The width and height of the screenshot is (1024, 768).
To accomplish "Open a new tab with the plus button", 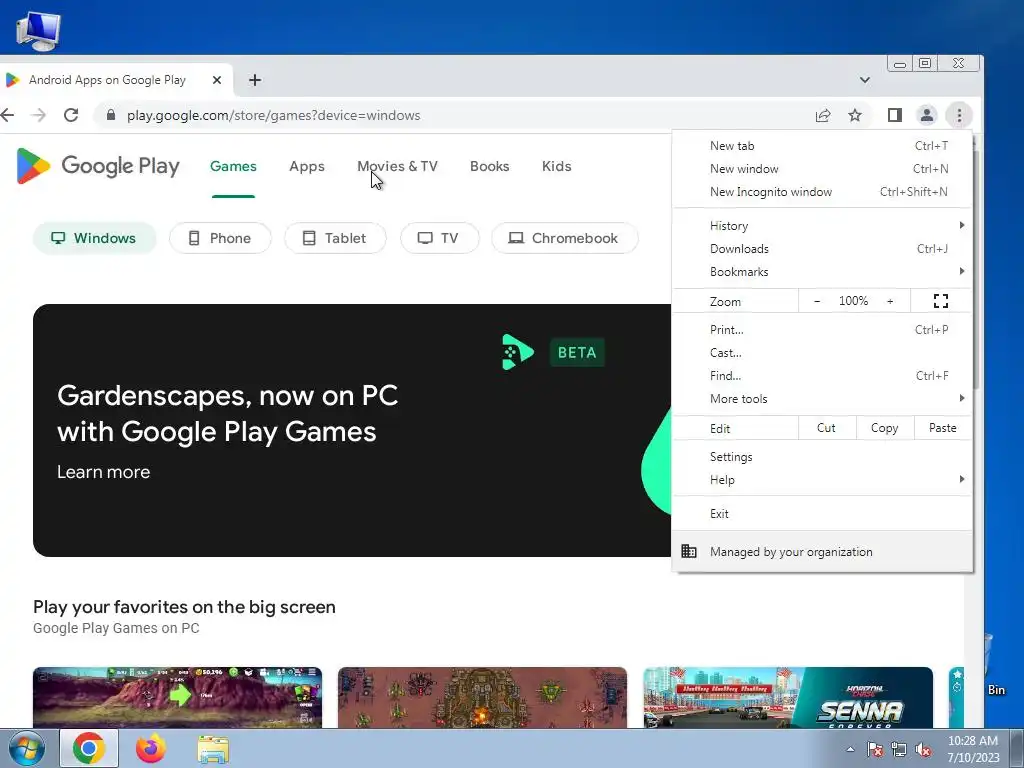I will click(x=255, y=80).
